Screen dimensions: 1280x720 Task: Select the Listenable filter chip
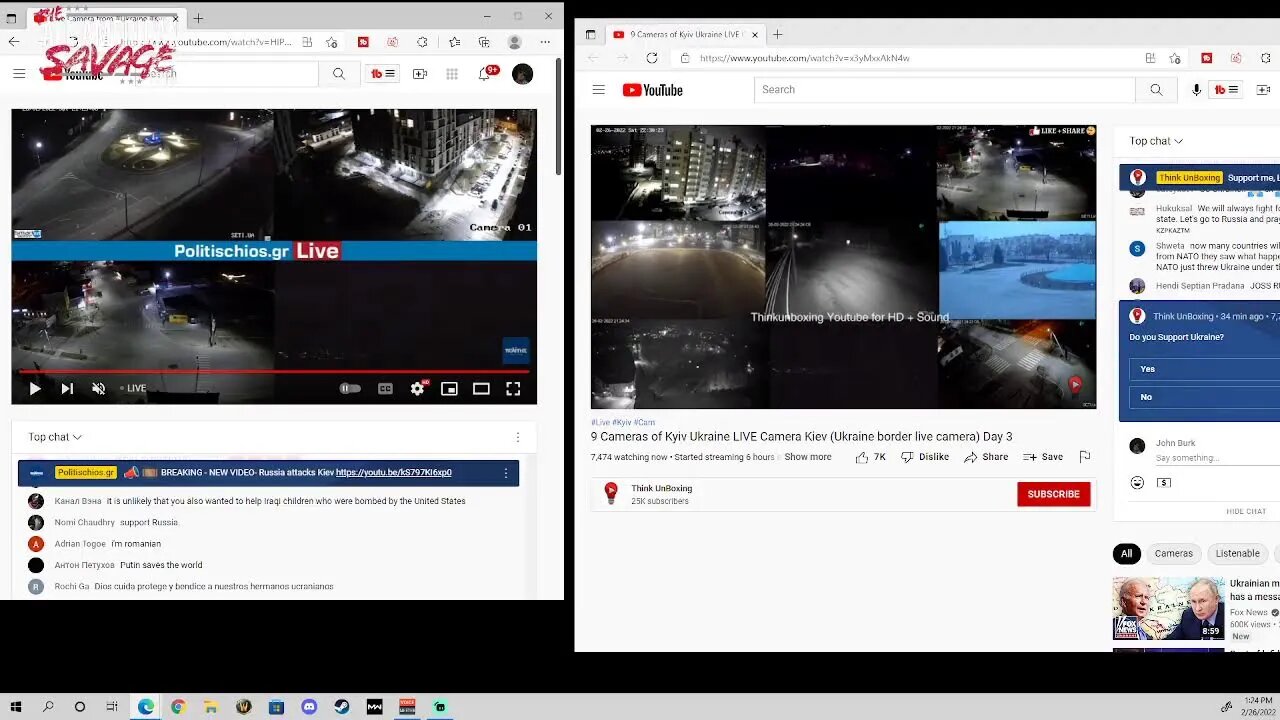click(1238, 554)
